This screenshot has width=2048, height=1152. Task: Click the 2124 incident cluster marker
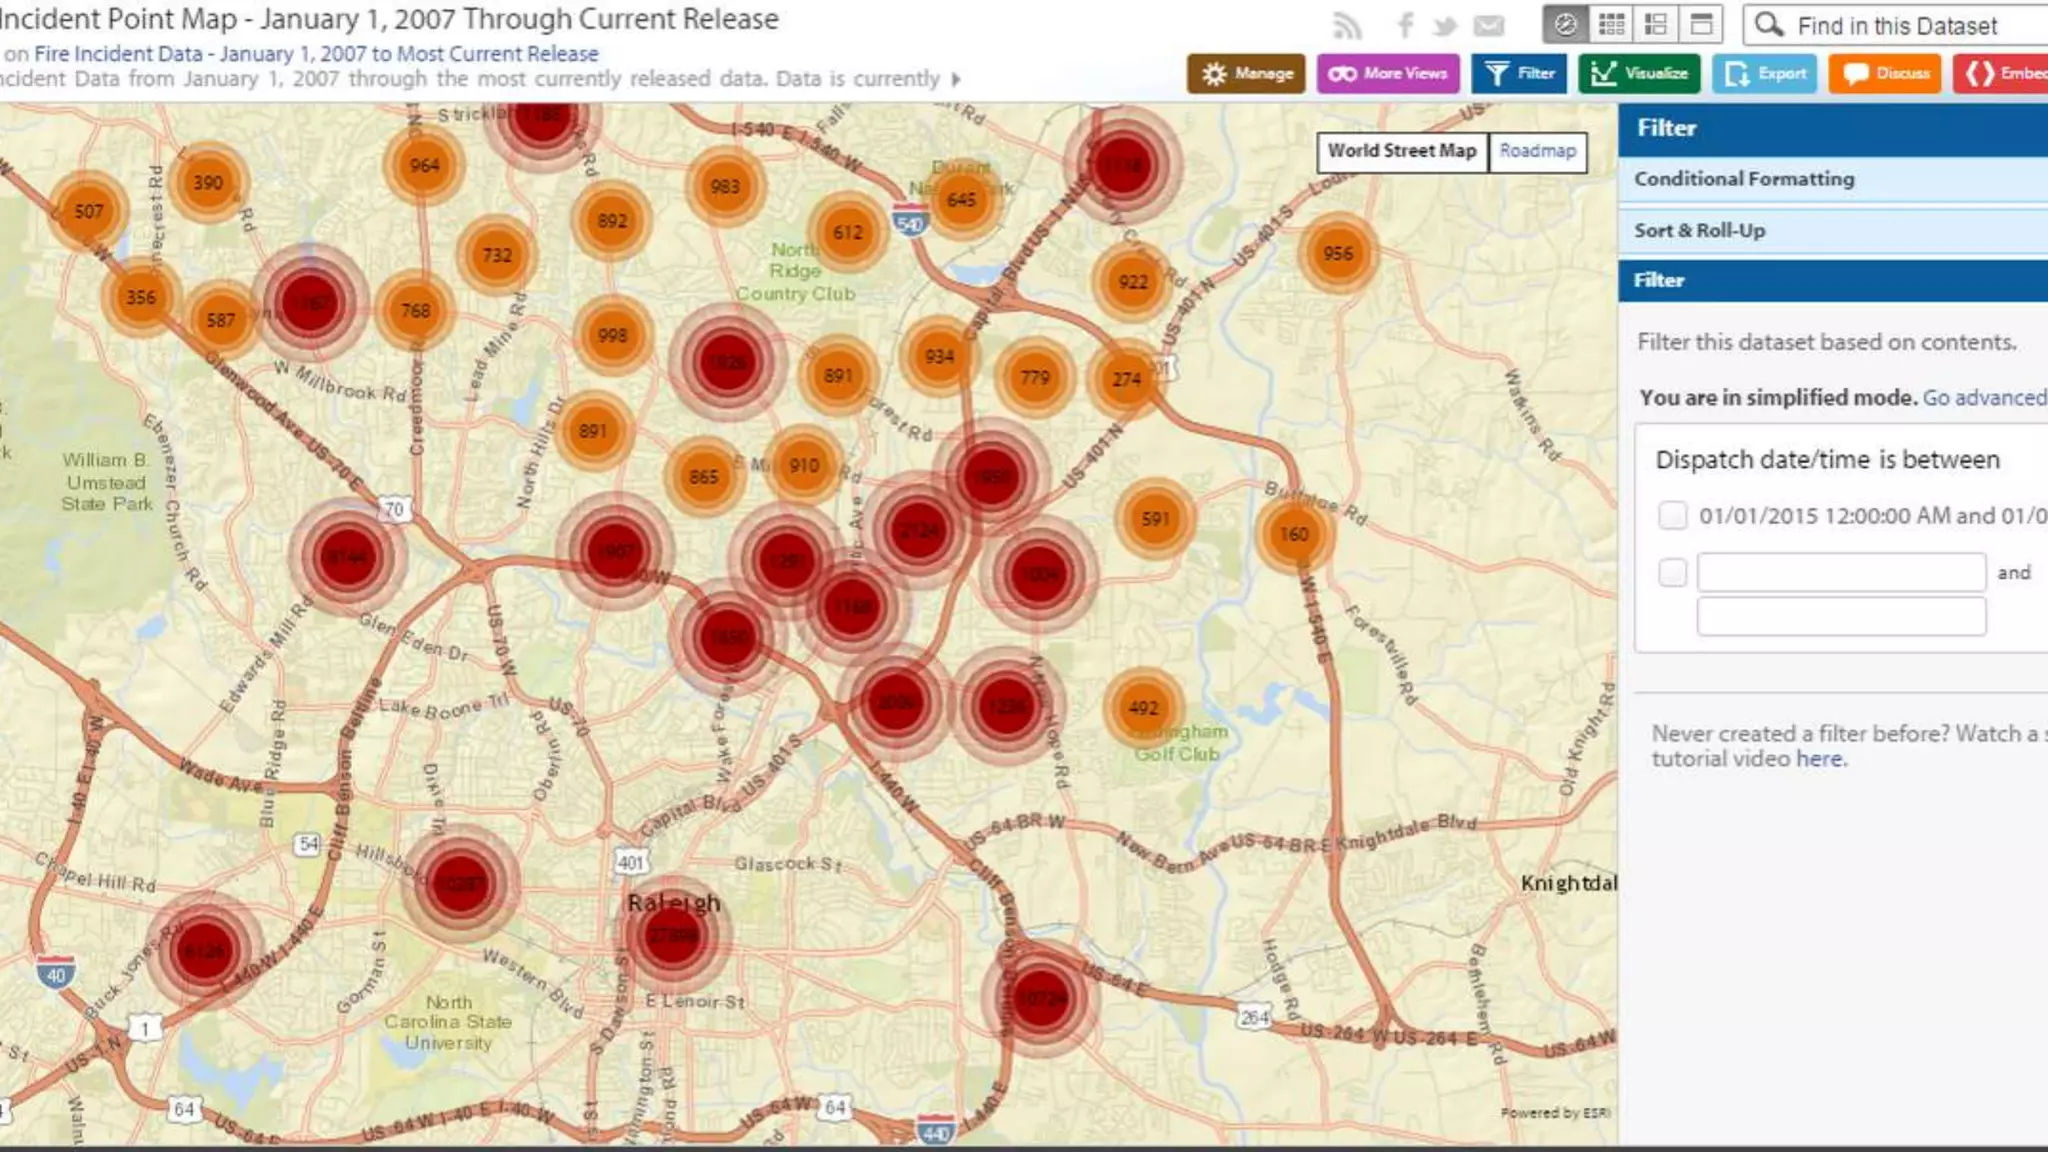[918, 531]
